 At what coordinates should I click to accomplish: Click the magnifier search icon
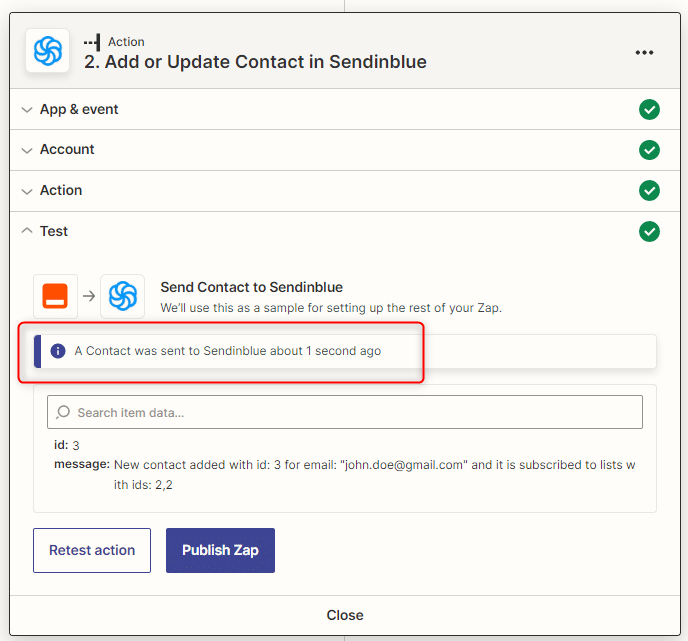[x=63, y=412]
